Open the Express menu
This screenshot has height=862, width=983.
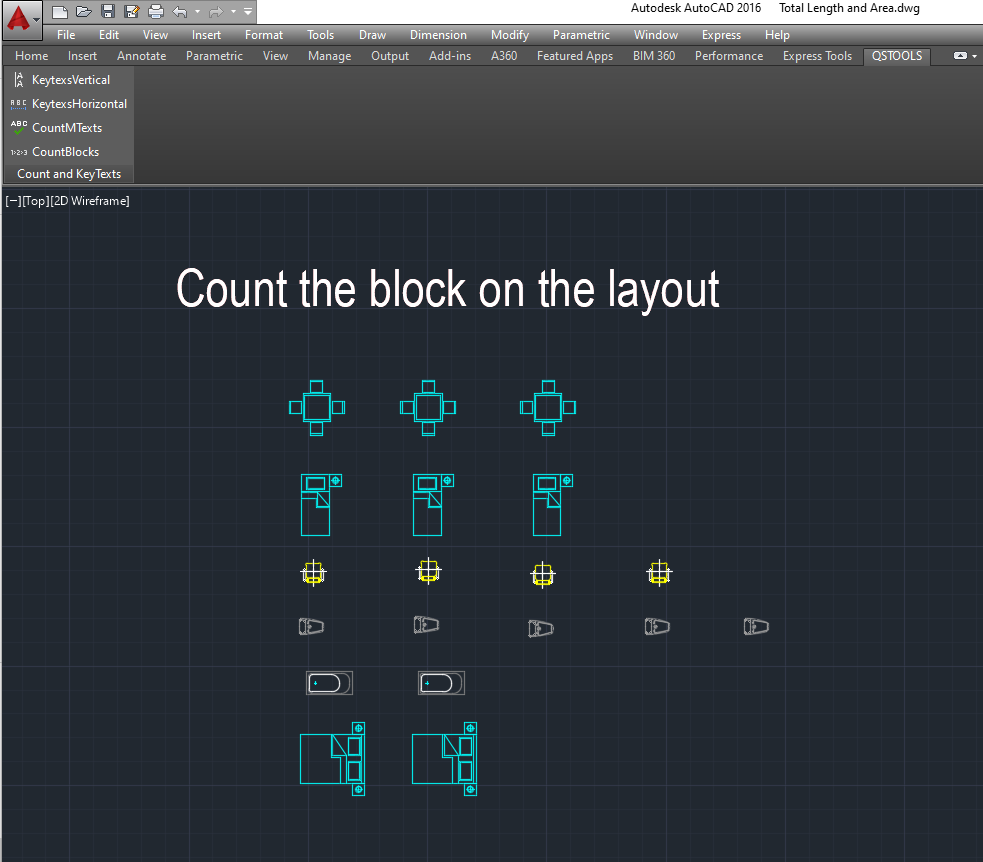point(721,35)
